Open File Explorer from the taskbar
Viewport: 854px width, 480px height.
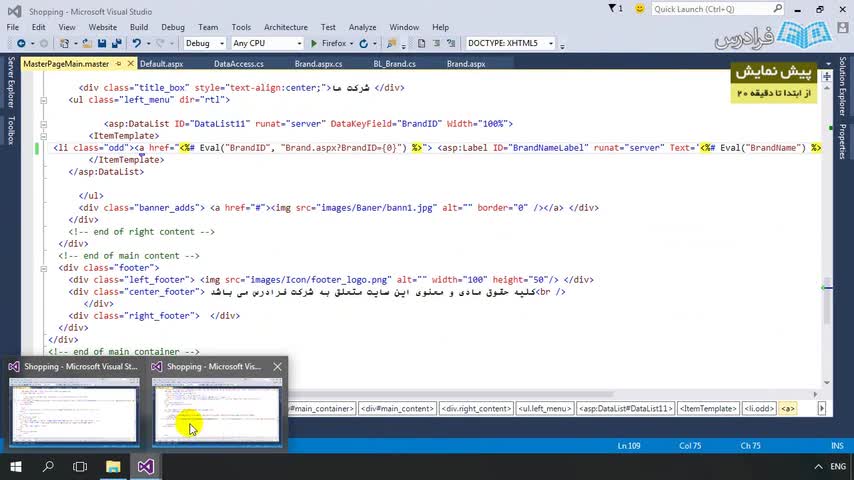point(113,466)
